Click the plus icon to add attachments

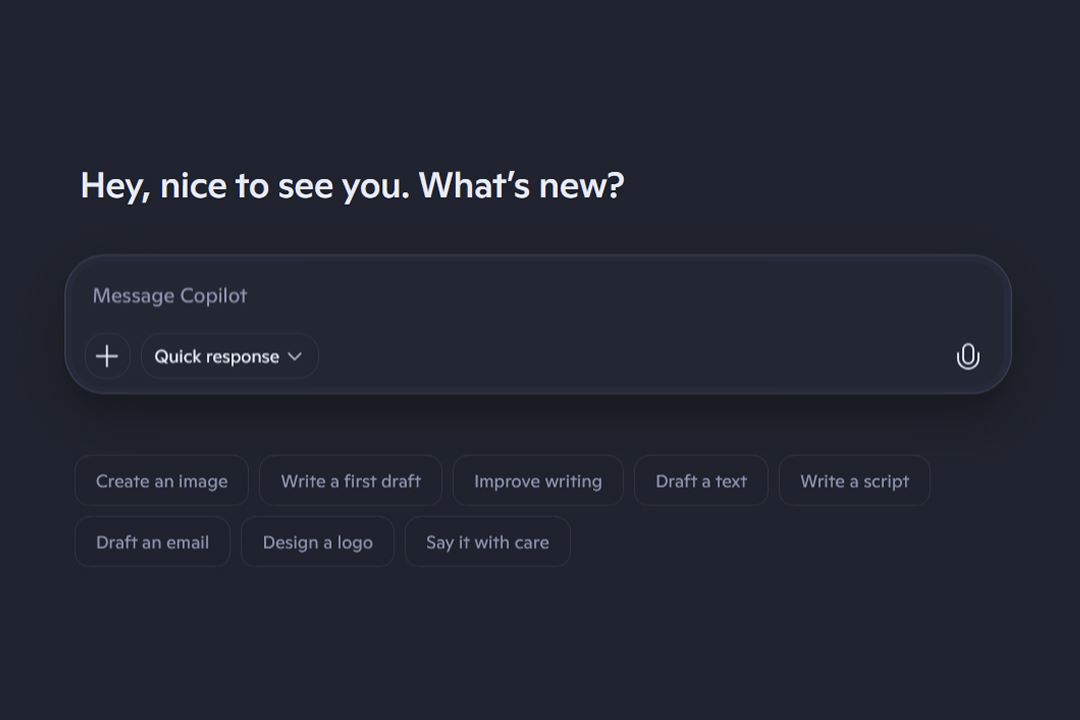click(x=107, y=356)
